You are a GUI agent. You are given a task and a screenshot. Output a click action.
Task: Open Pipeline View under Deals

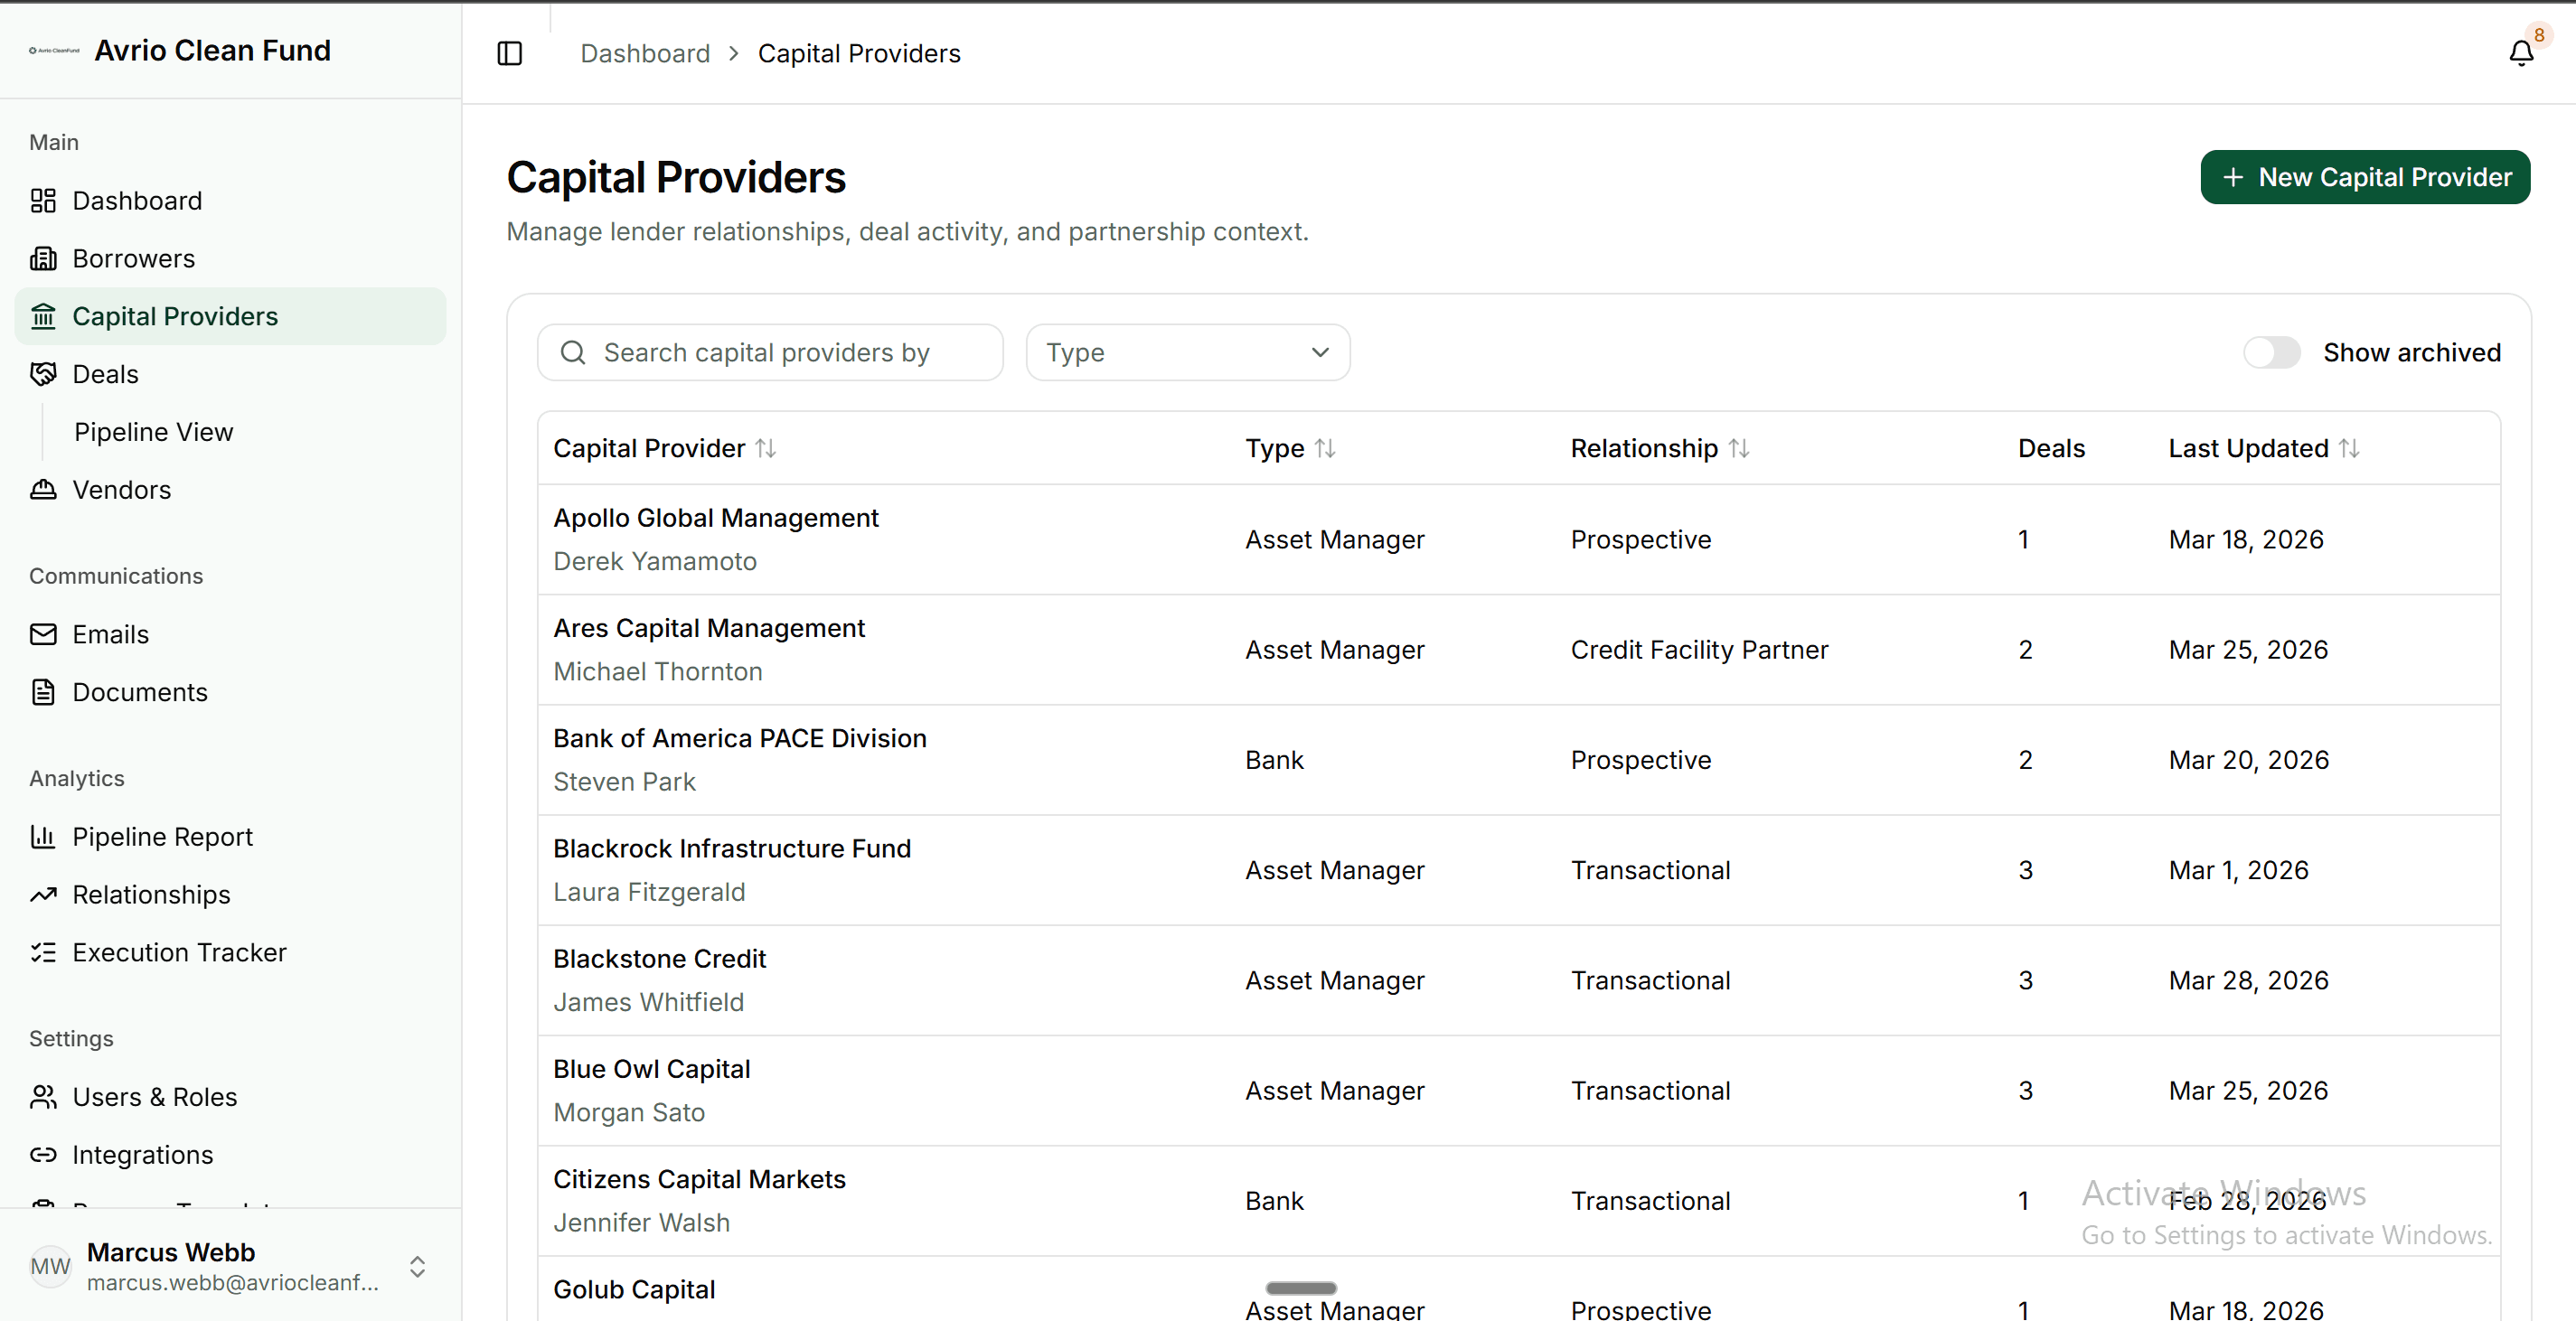[153, 431]
